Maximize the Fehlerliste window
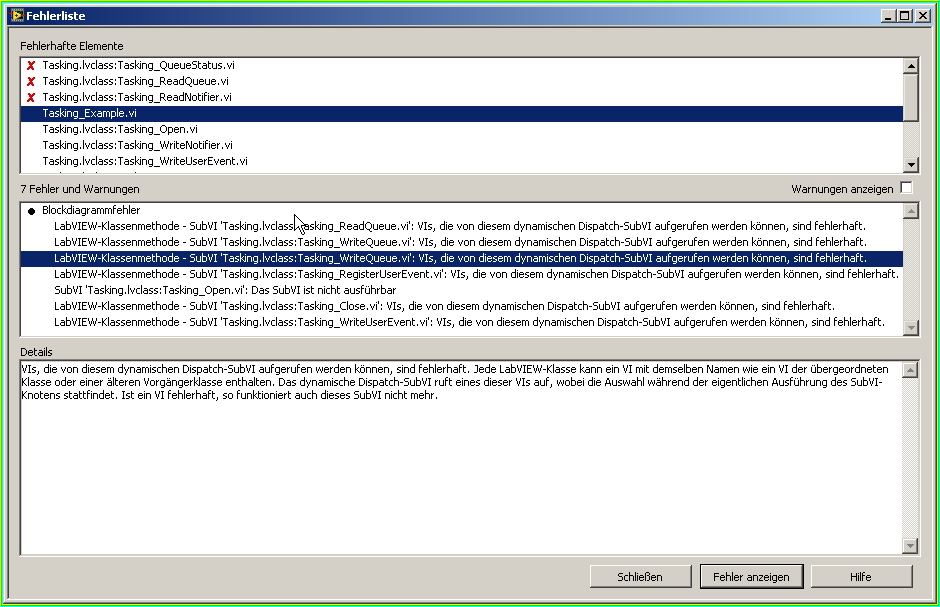 coord(904,16)
